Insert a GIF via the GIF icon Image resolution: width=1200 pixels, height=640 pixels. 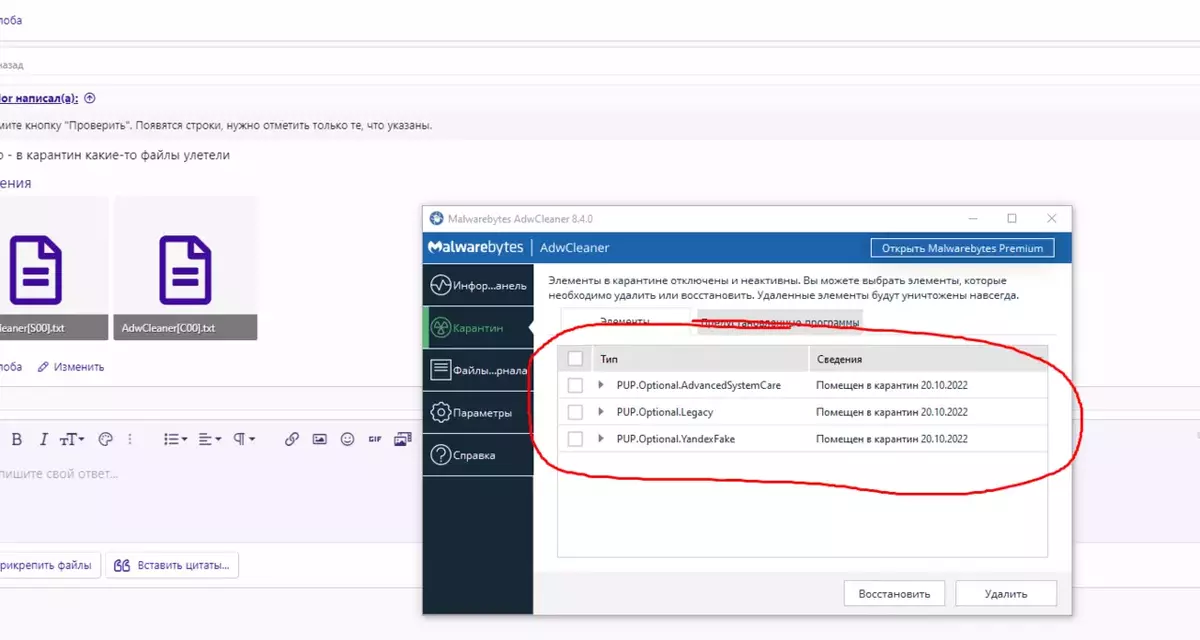(375, 439)
